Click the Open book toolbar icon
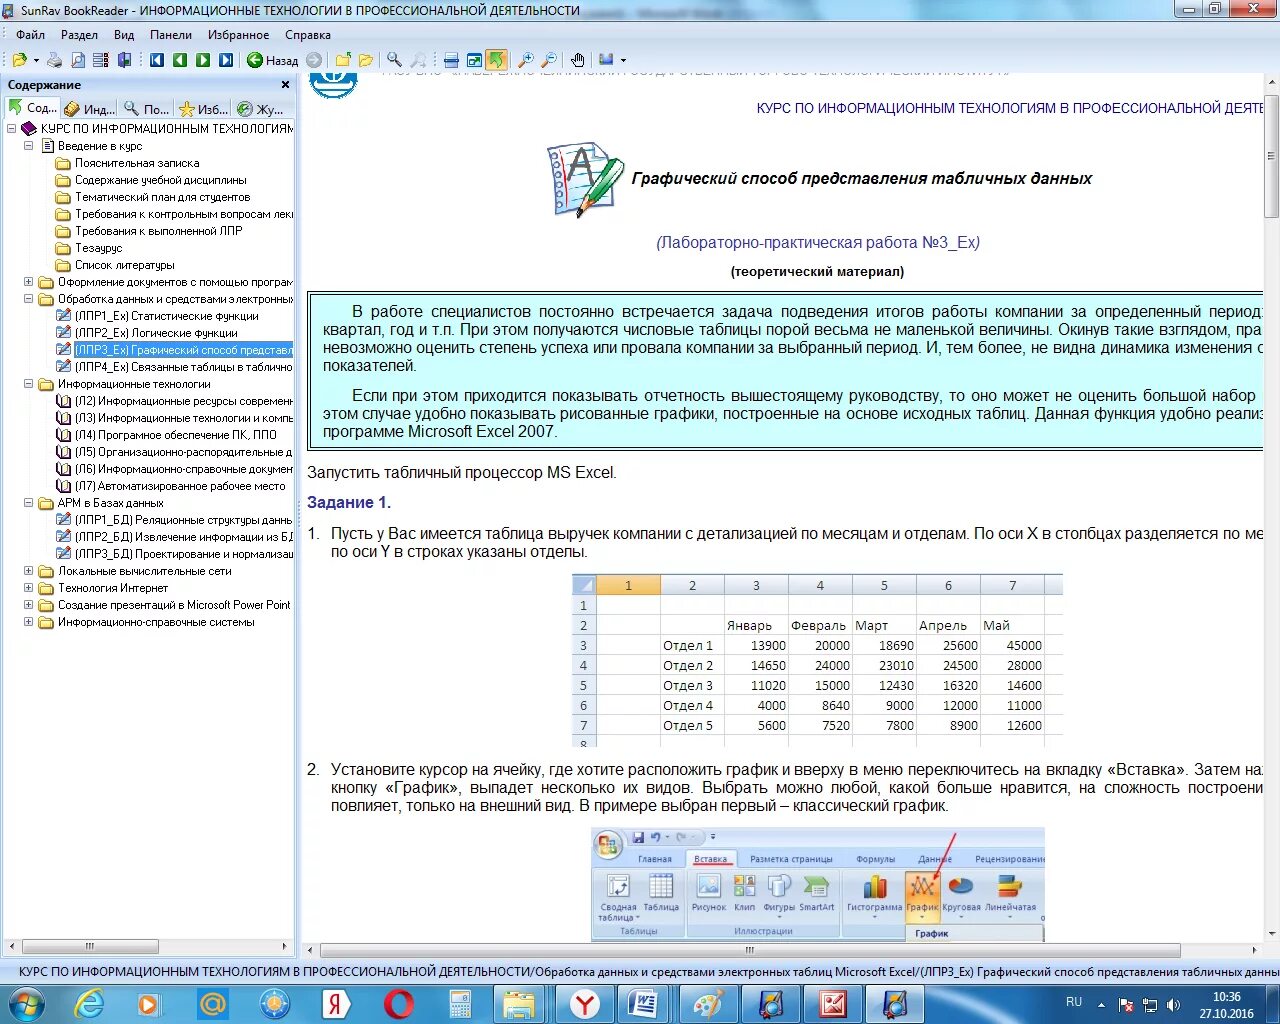The image size is (1280, 1024). point(20,60)
